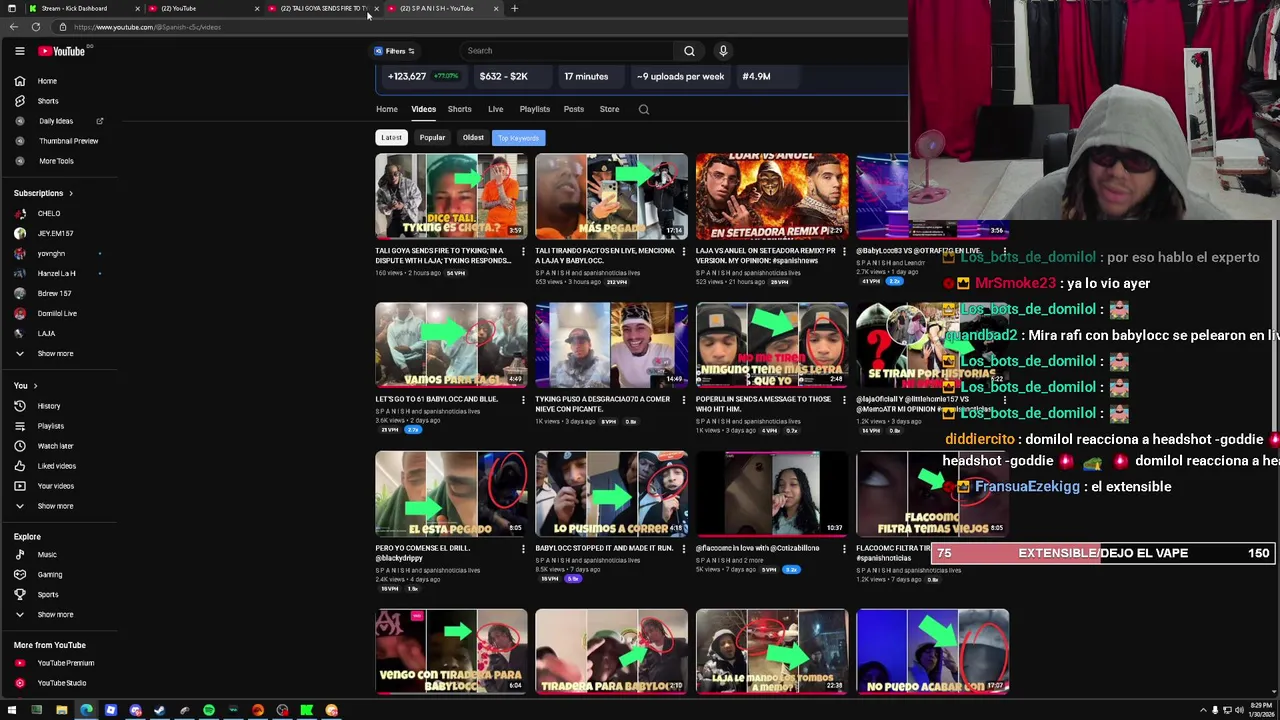The width and height of the screenshot is (1280, 720).
Task: Show more subscriptions
Action: click(55, 353)
